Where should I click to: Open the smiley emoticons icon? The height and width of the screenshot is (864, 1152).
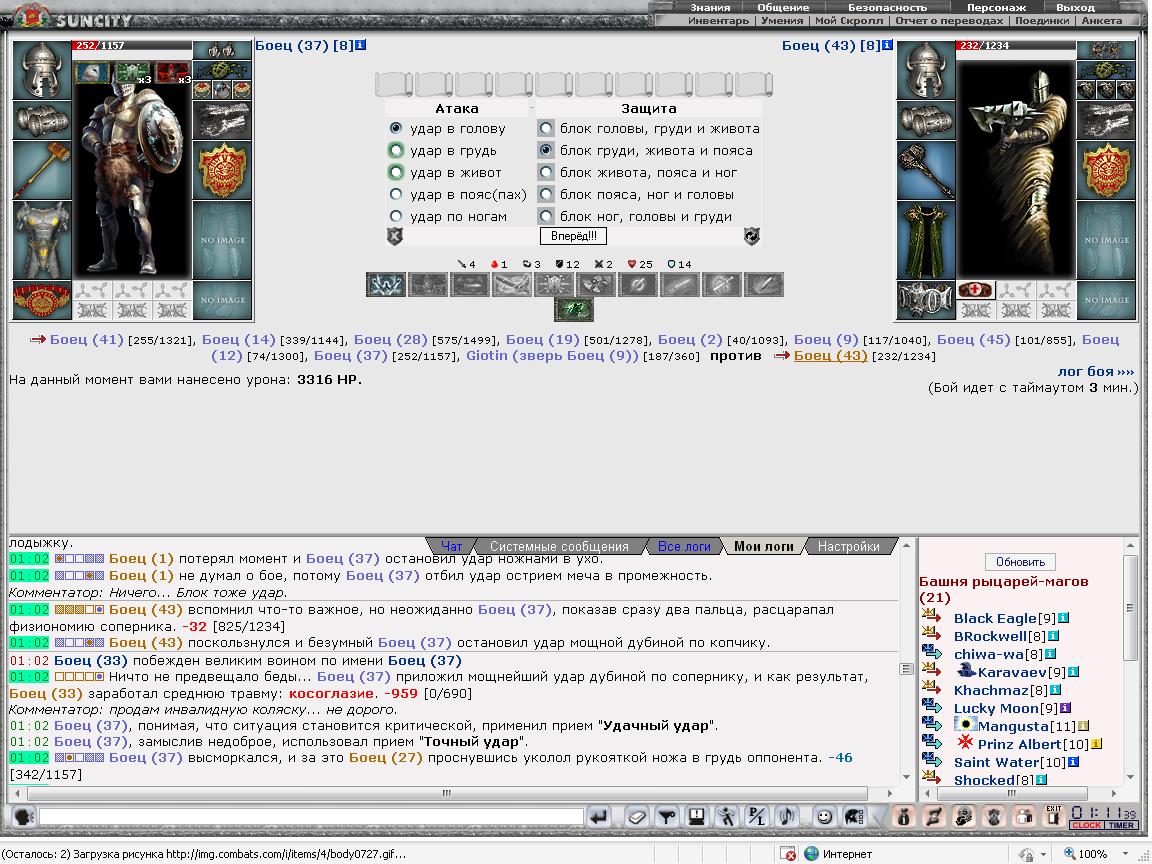point(824,816)
